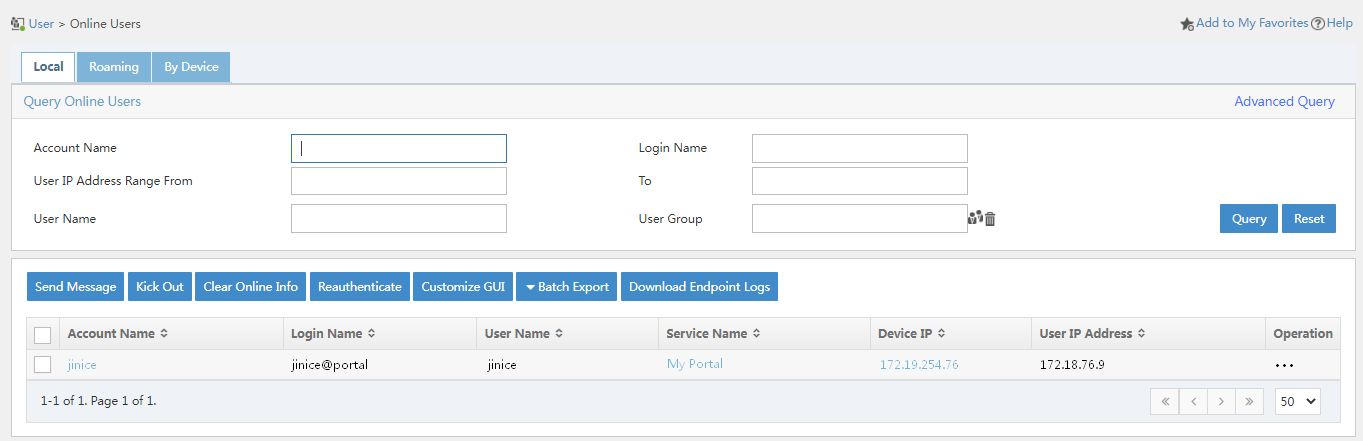Sort by User Name column arrows
This screenshot has height=441, width=1363.
click(559, 334)
